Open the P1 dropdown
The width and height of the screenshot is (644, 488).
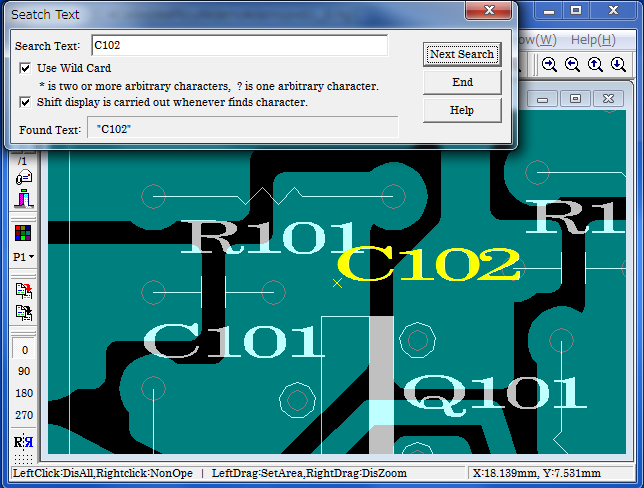[x=24, y=257]
